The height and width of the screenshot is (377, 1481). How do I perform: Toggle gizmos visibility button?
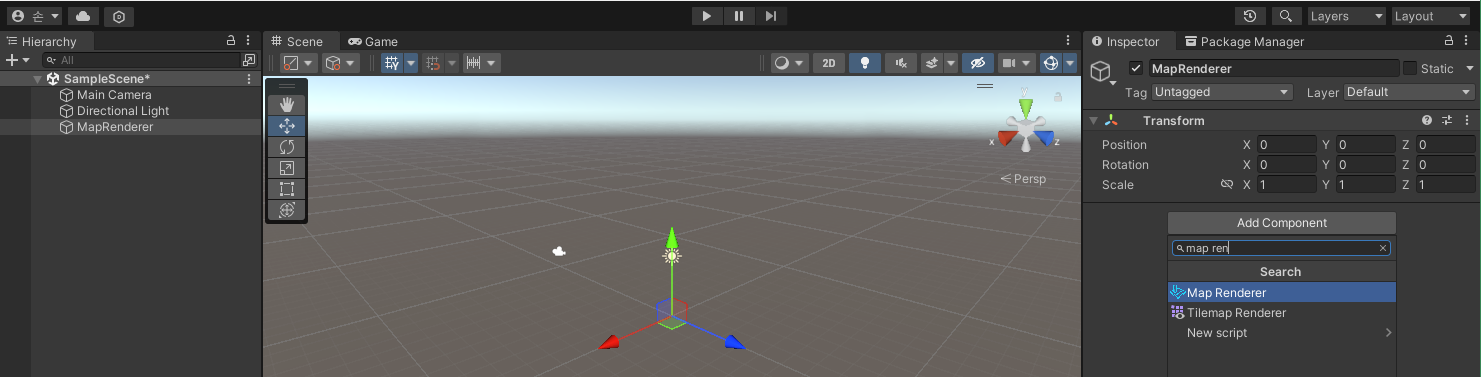click(x=1051, y=63)
